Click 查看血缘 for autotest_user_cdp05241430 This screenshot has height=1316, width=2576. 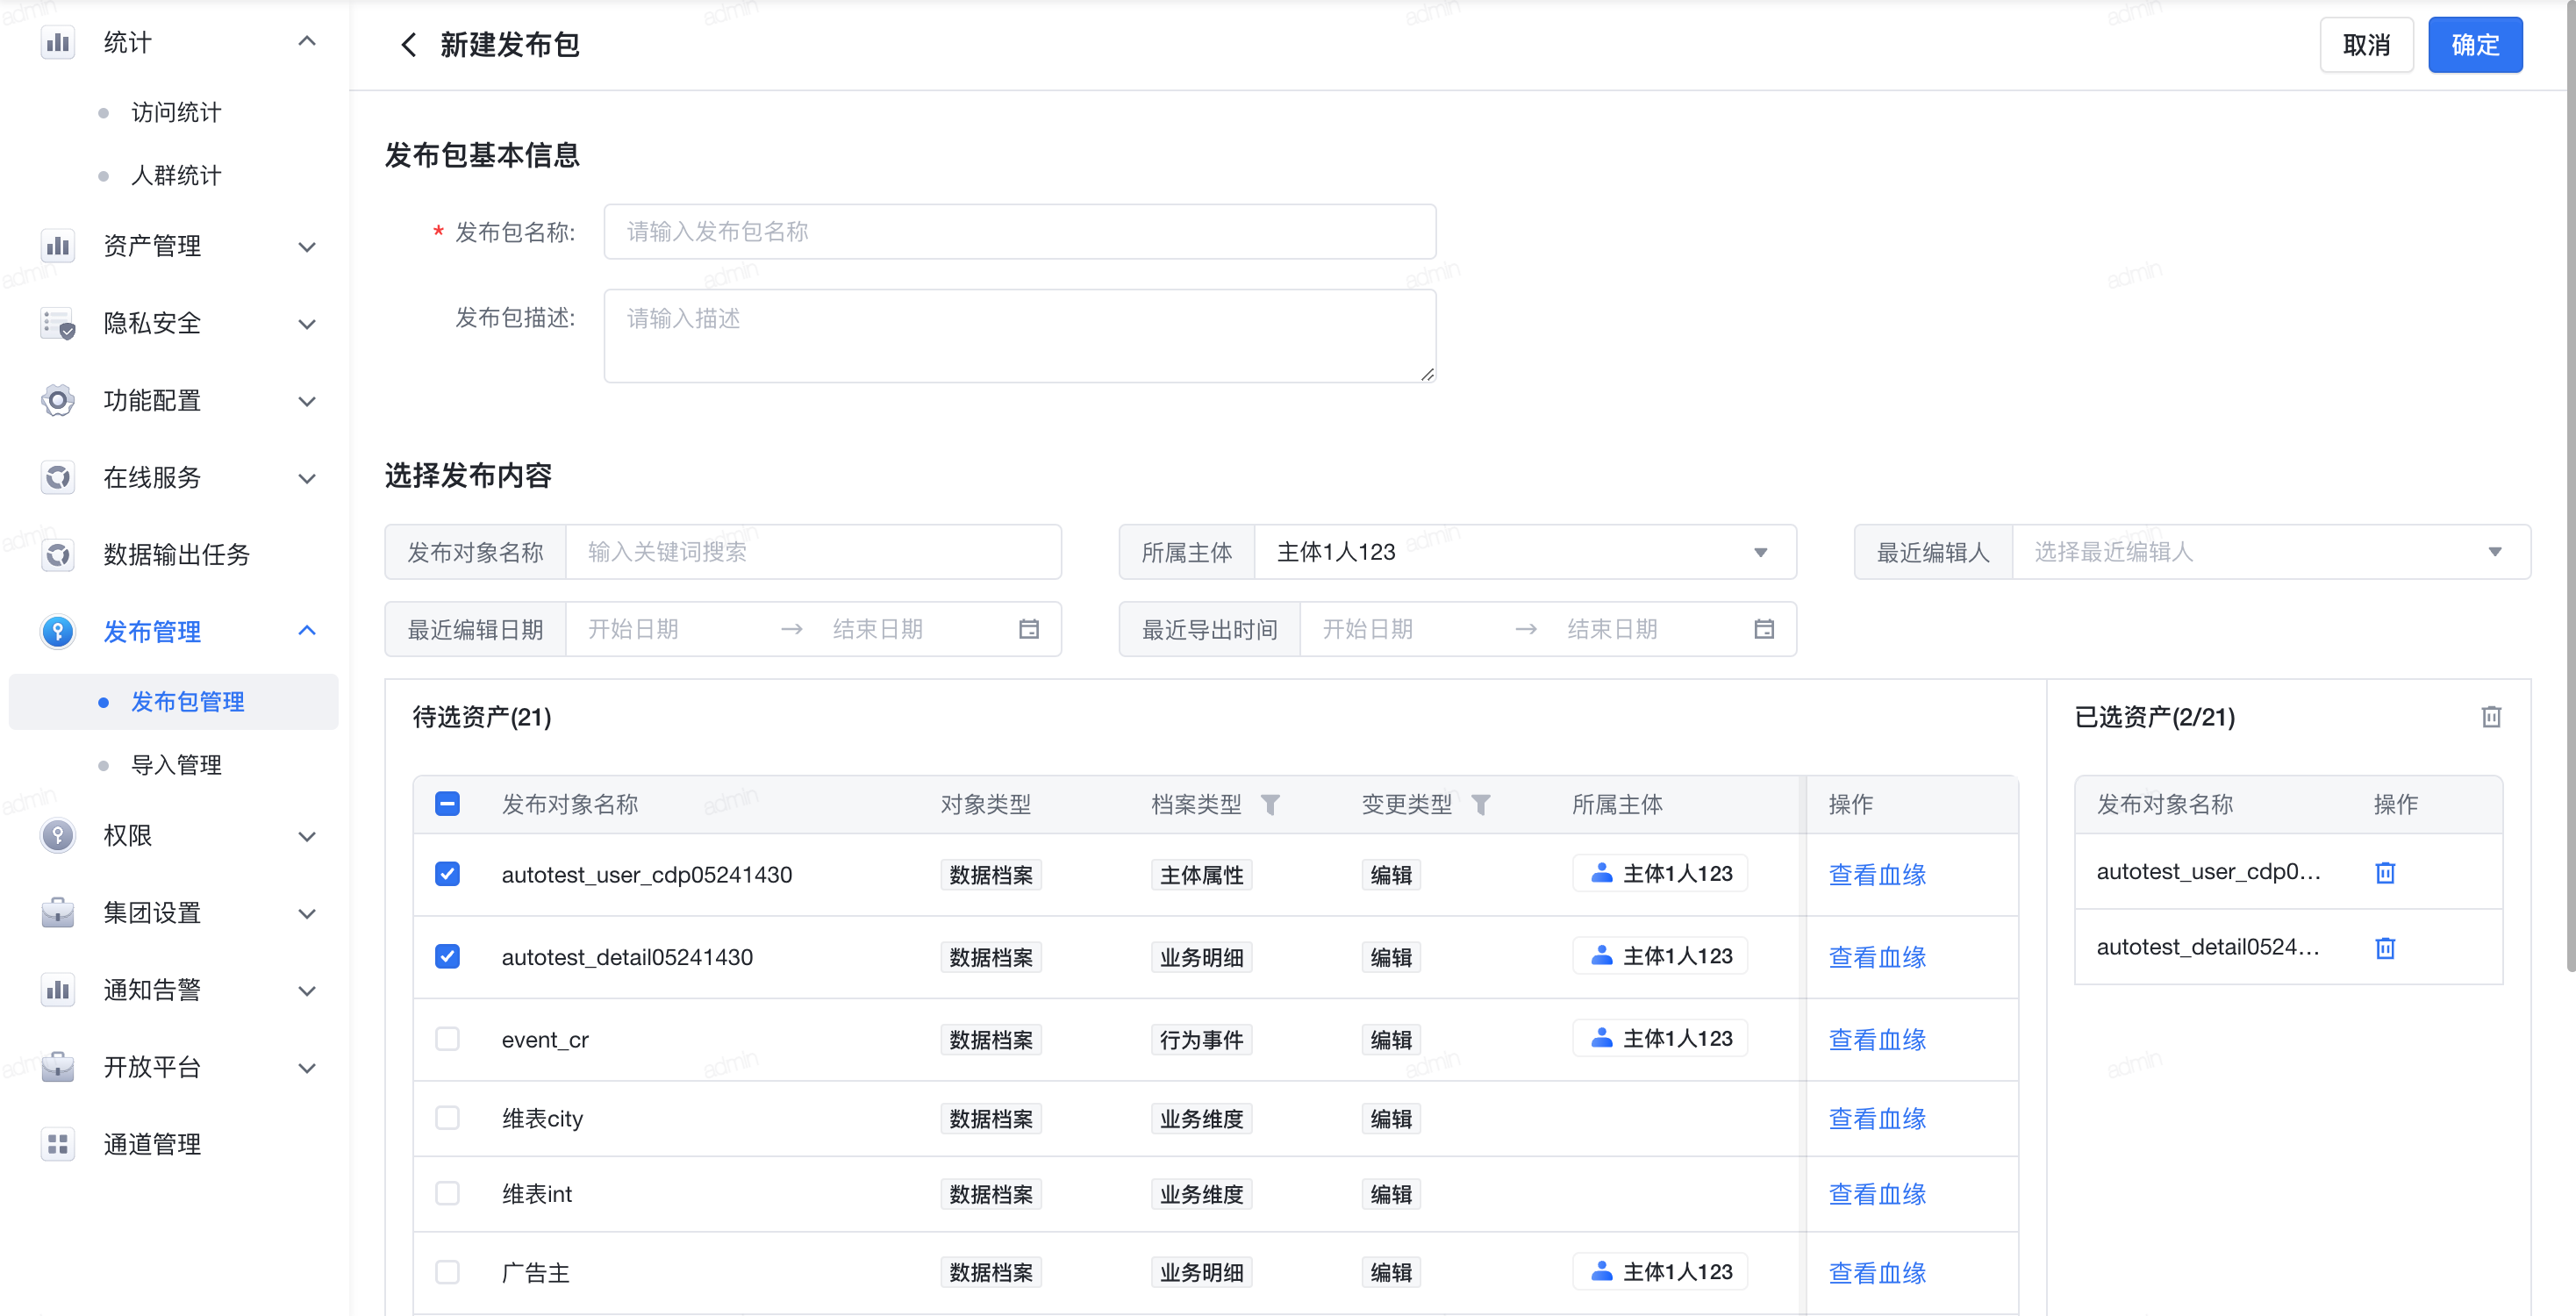click(1877, 875)
